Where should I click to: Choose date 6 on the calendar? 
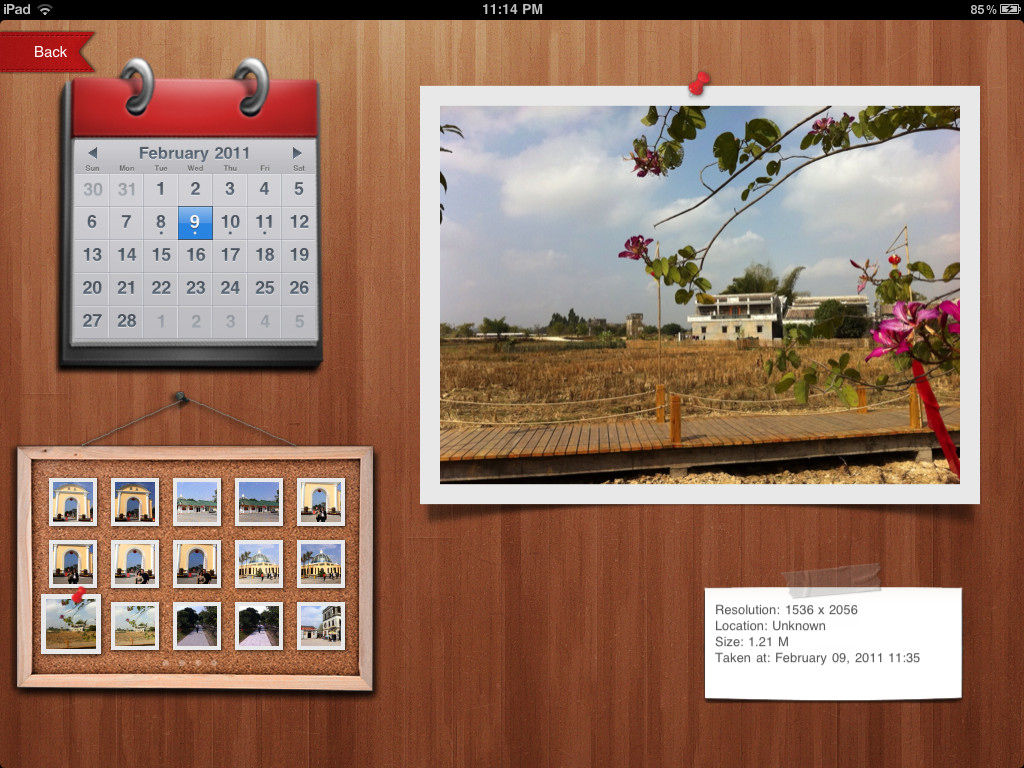point(92,222)
